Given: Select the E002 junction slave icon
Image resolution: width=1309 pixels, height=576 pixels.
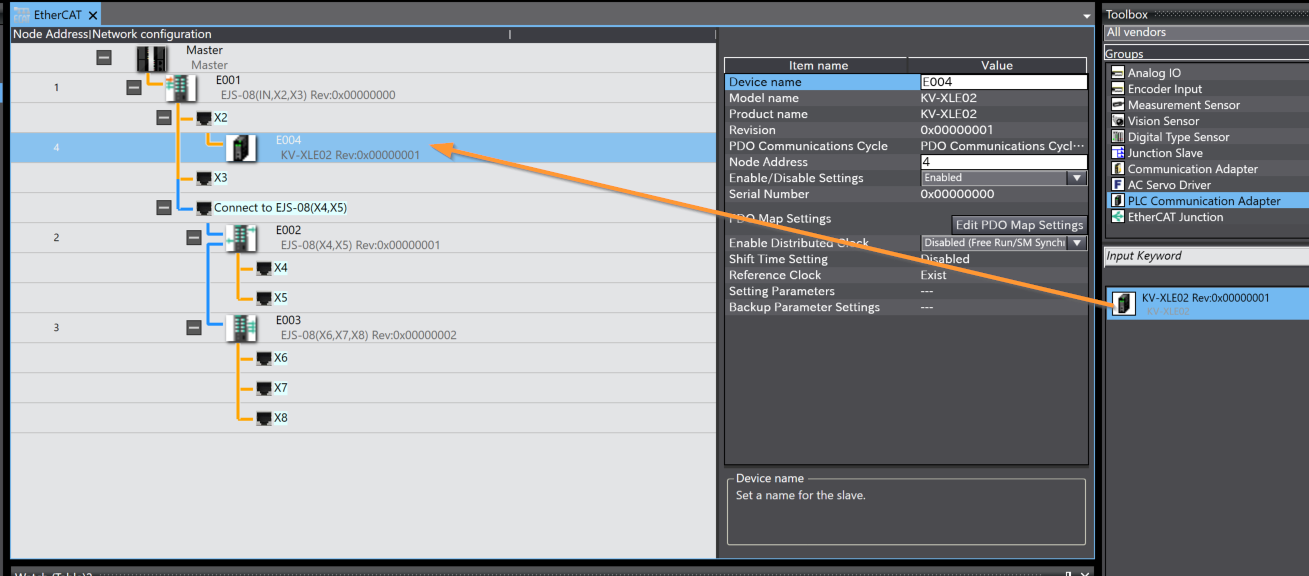Looking at the screenshot, I should 241,238.
